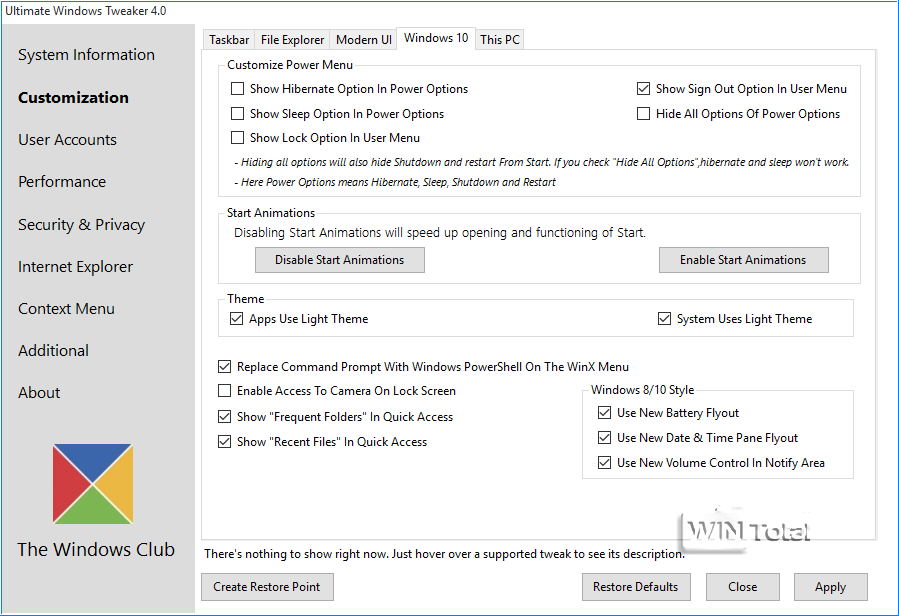Check Hide All Options Of Power Options

coord(644,114)
